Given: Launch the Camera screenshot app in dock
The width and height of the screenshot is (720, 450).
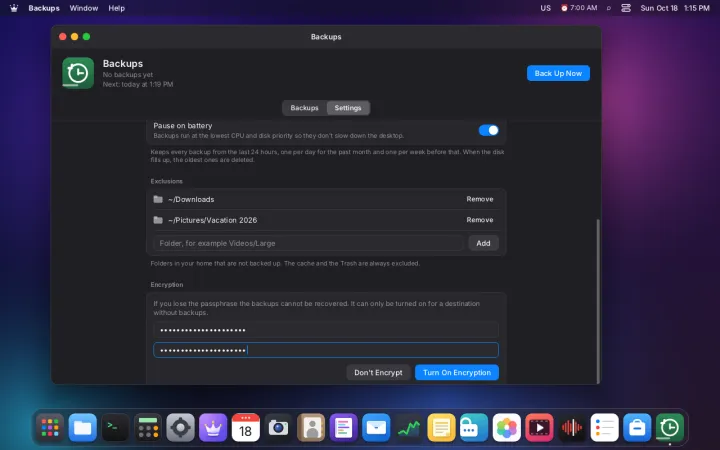Looking at the screenshot, I should [278, 428].
